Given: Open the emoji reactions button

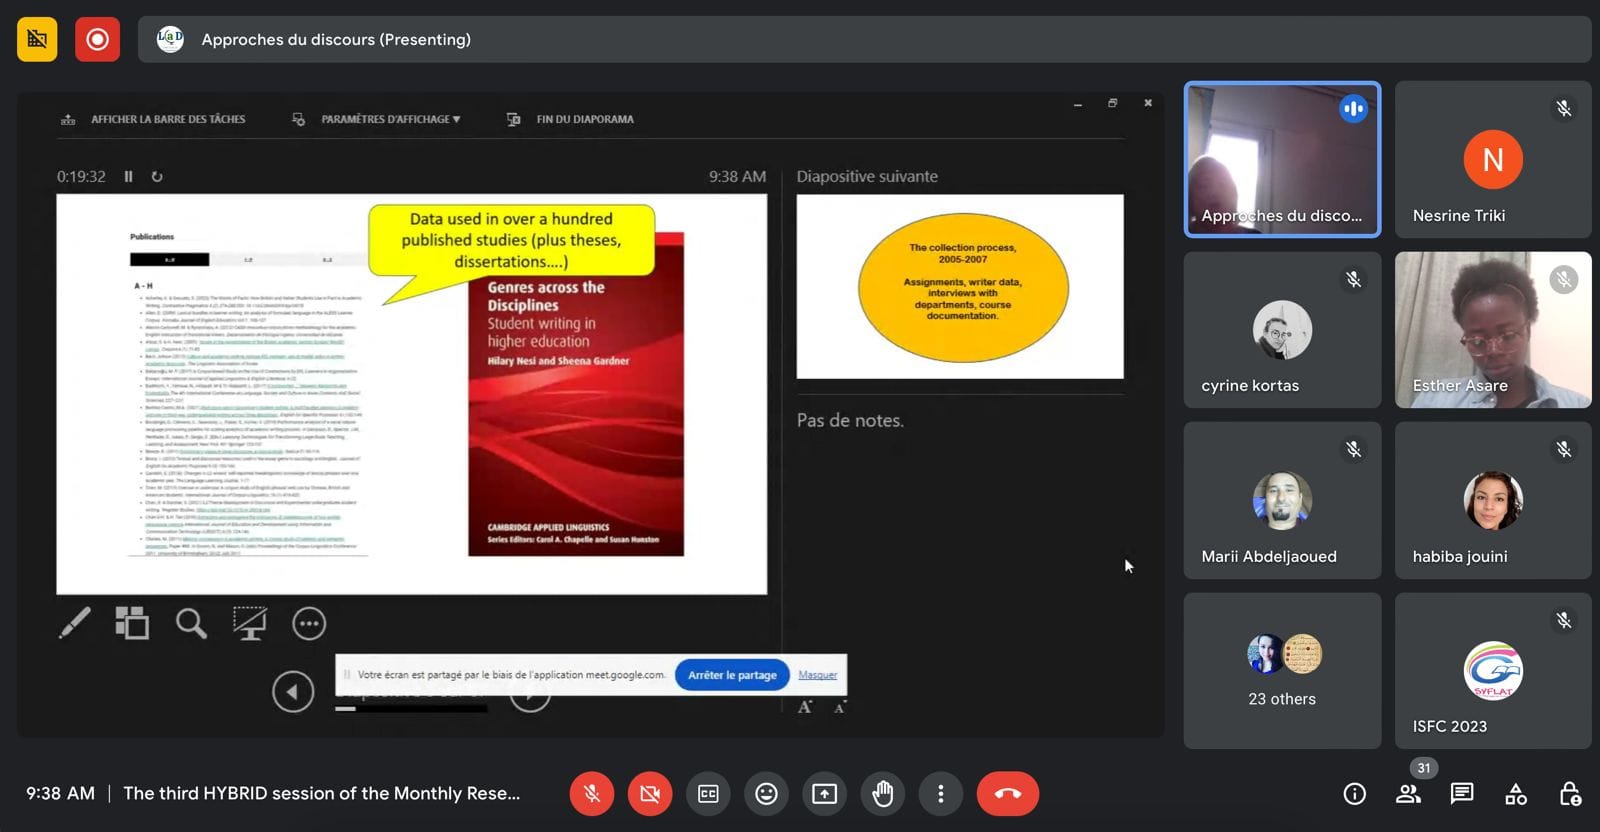Looking at the screenshot, I should pos(766,794).
